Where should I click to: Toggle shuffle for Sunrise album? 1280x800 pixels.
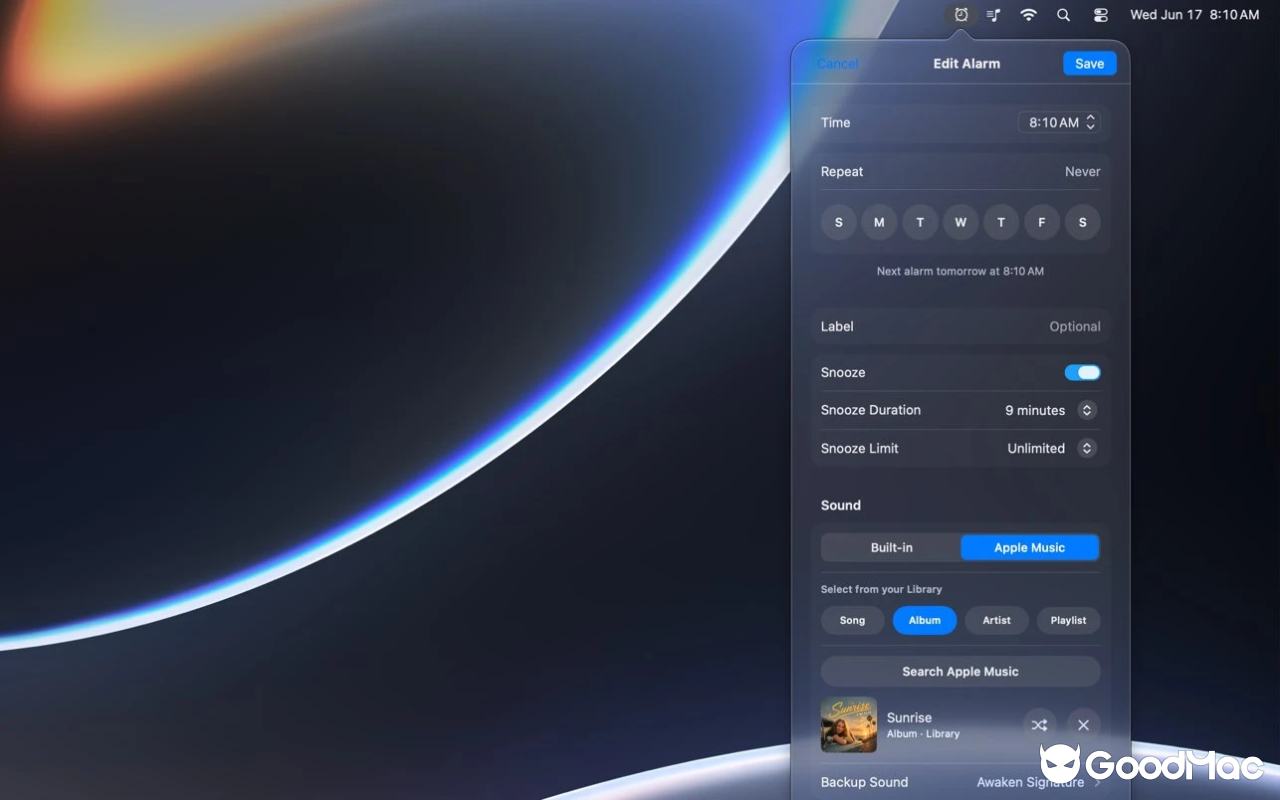1040,725
